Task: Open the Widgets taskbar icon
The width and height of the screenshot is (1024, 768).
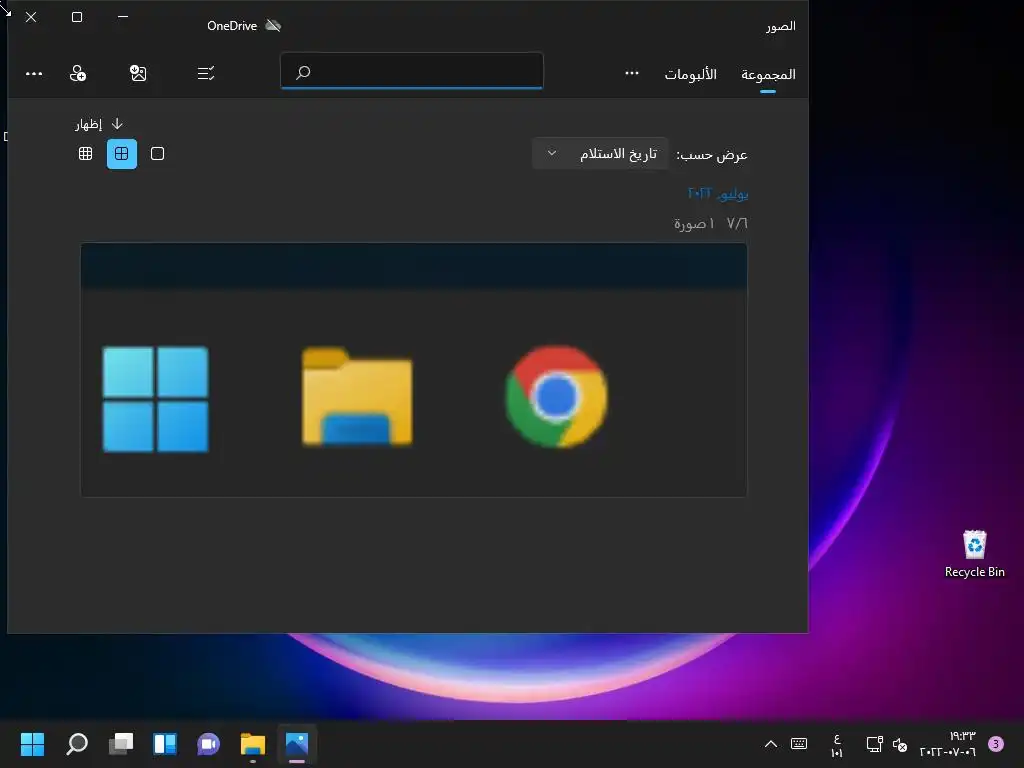Action: (165, 744)
